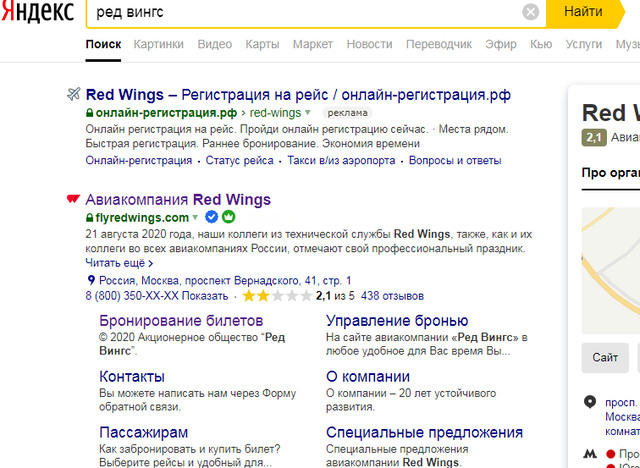Click the lock icon before flyredwings.com
Viewport: 640px width, 468px height.
click(x=89, y=218)
